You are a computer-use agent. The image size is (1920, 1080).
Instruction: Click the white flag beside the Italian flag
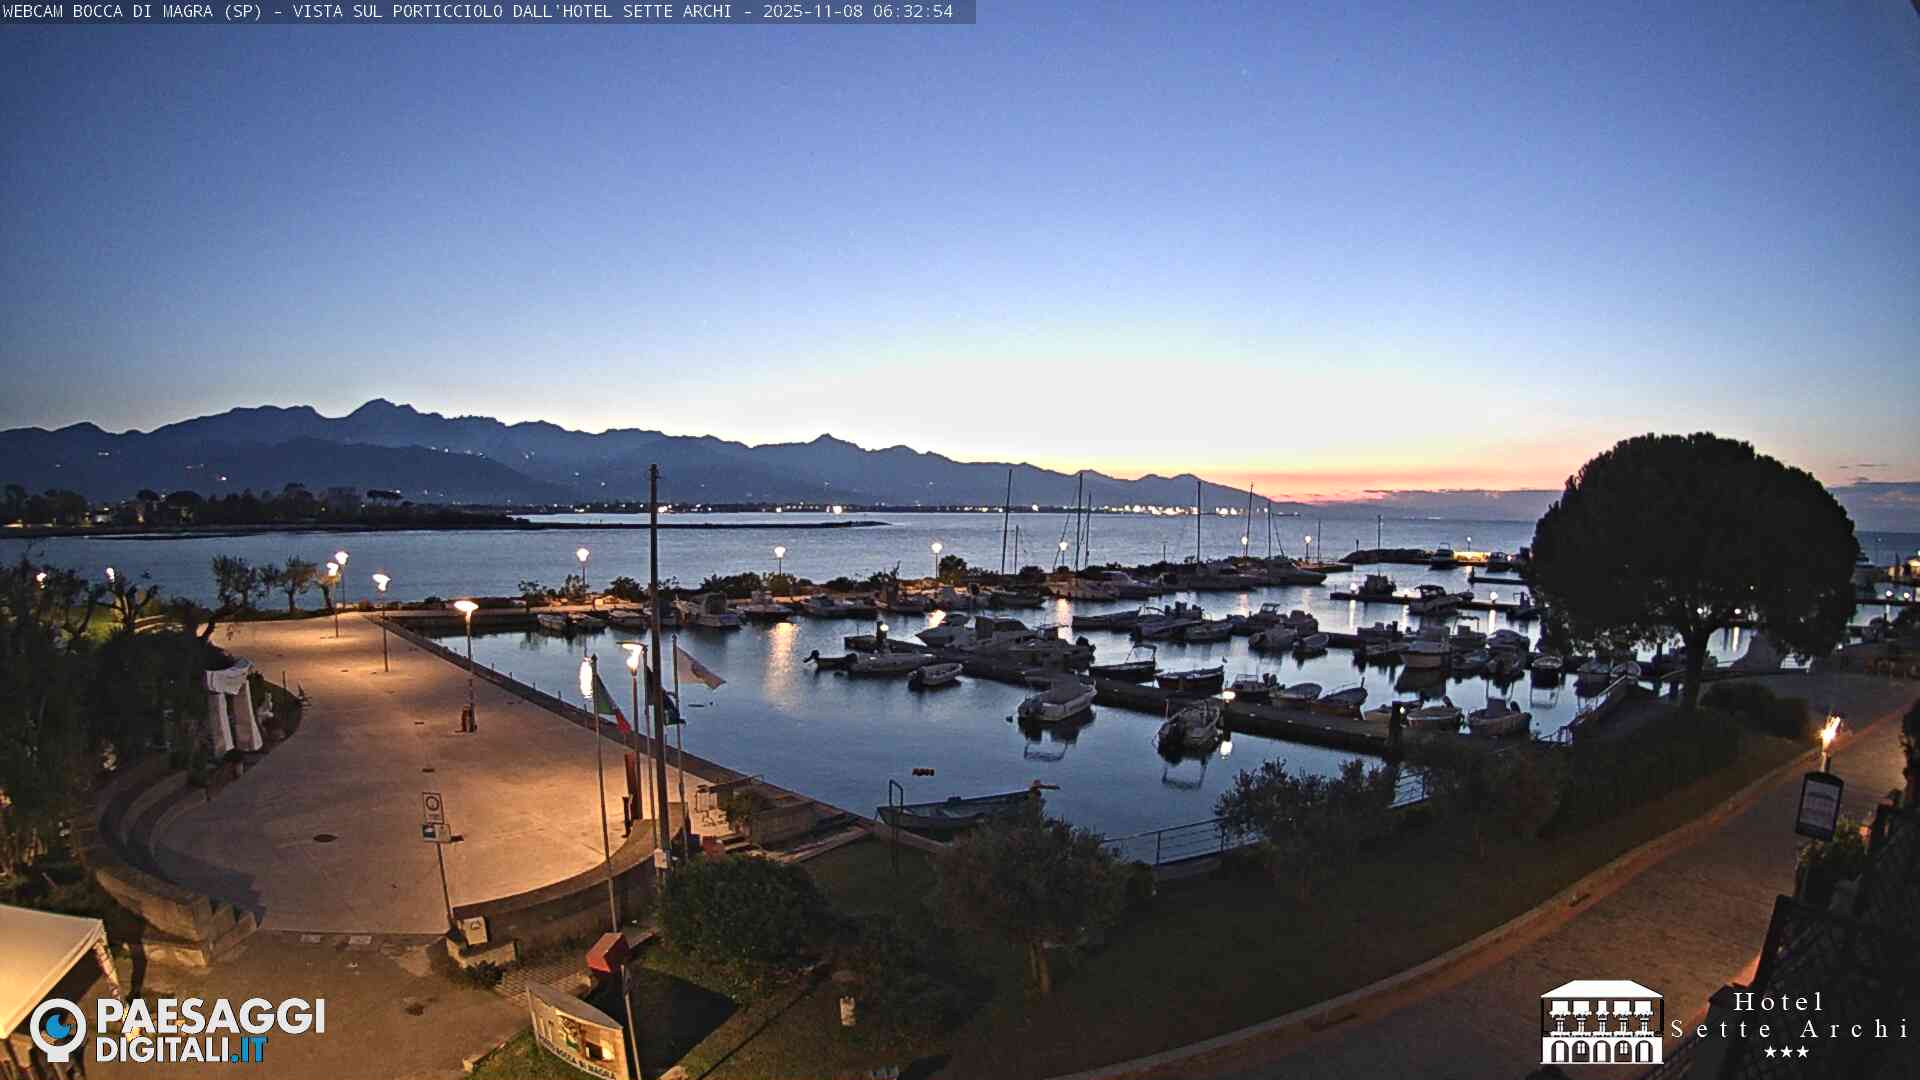pyautogui.click(x=697, y=668)
